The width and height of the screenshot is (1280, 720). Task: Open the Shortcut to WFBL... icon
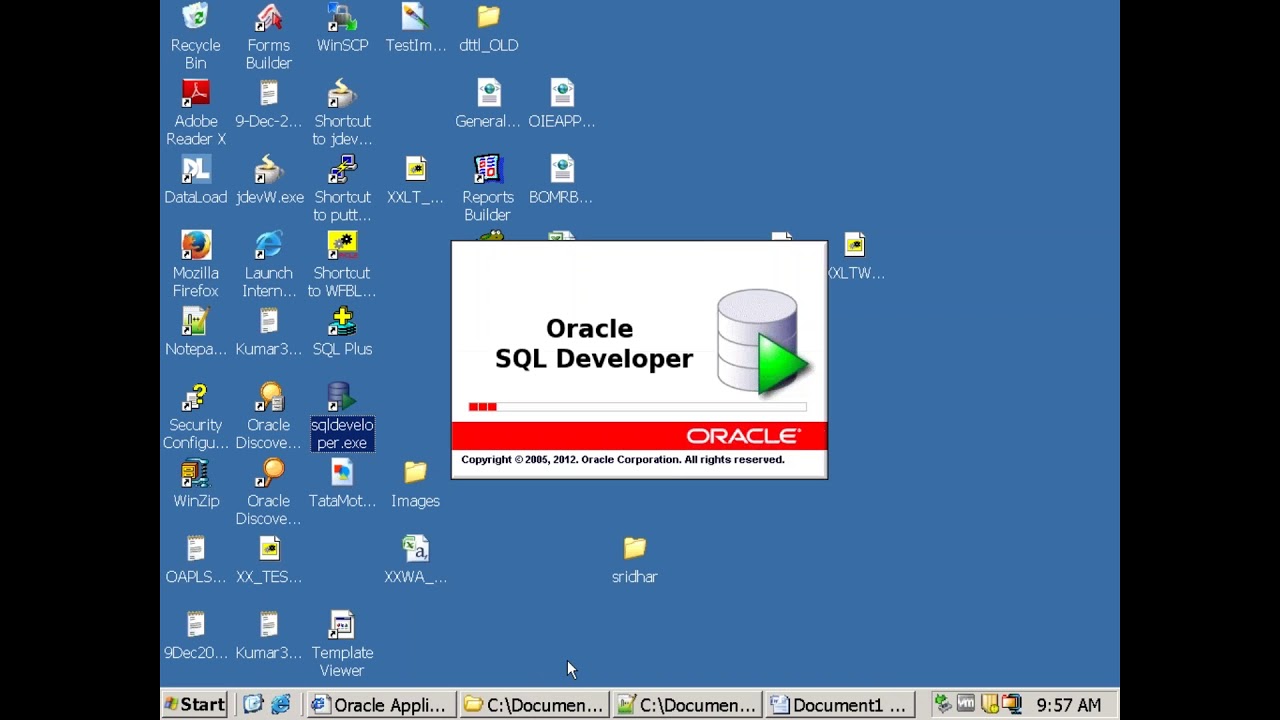(x=342, y=264)
